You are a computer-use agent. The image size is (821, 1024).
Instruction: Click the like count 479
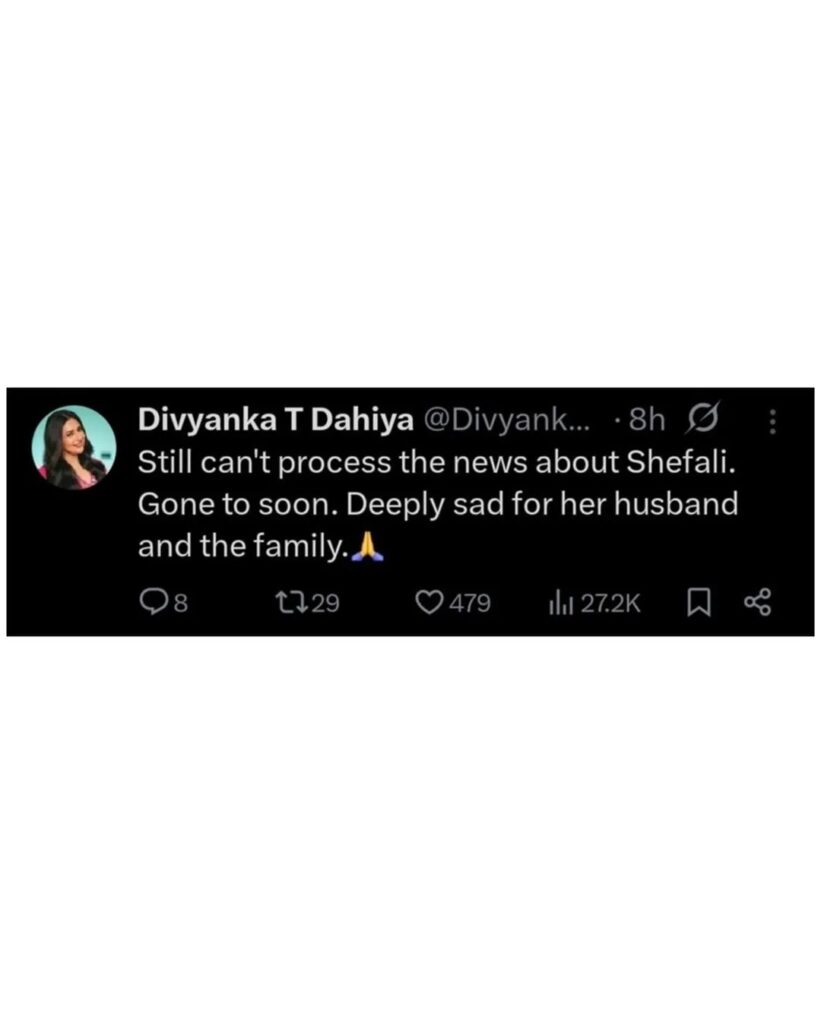tap(470, 603)
